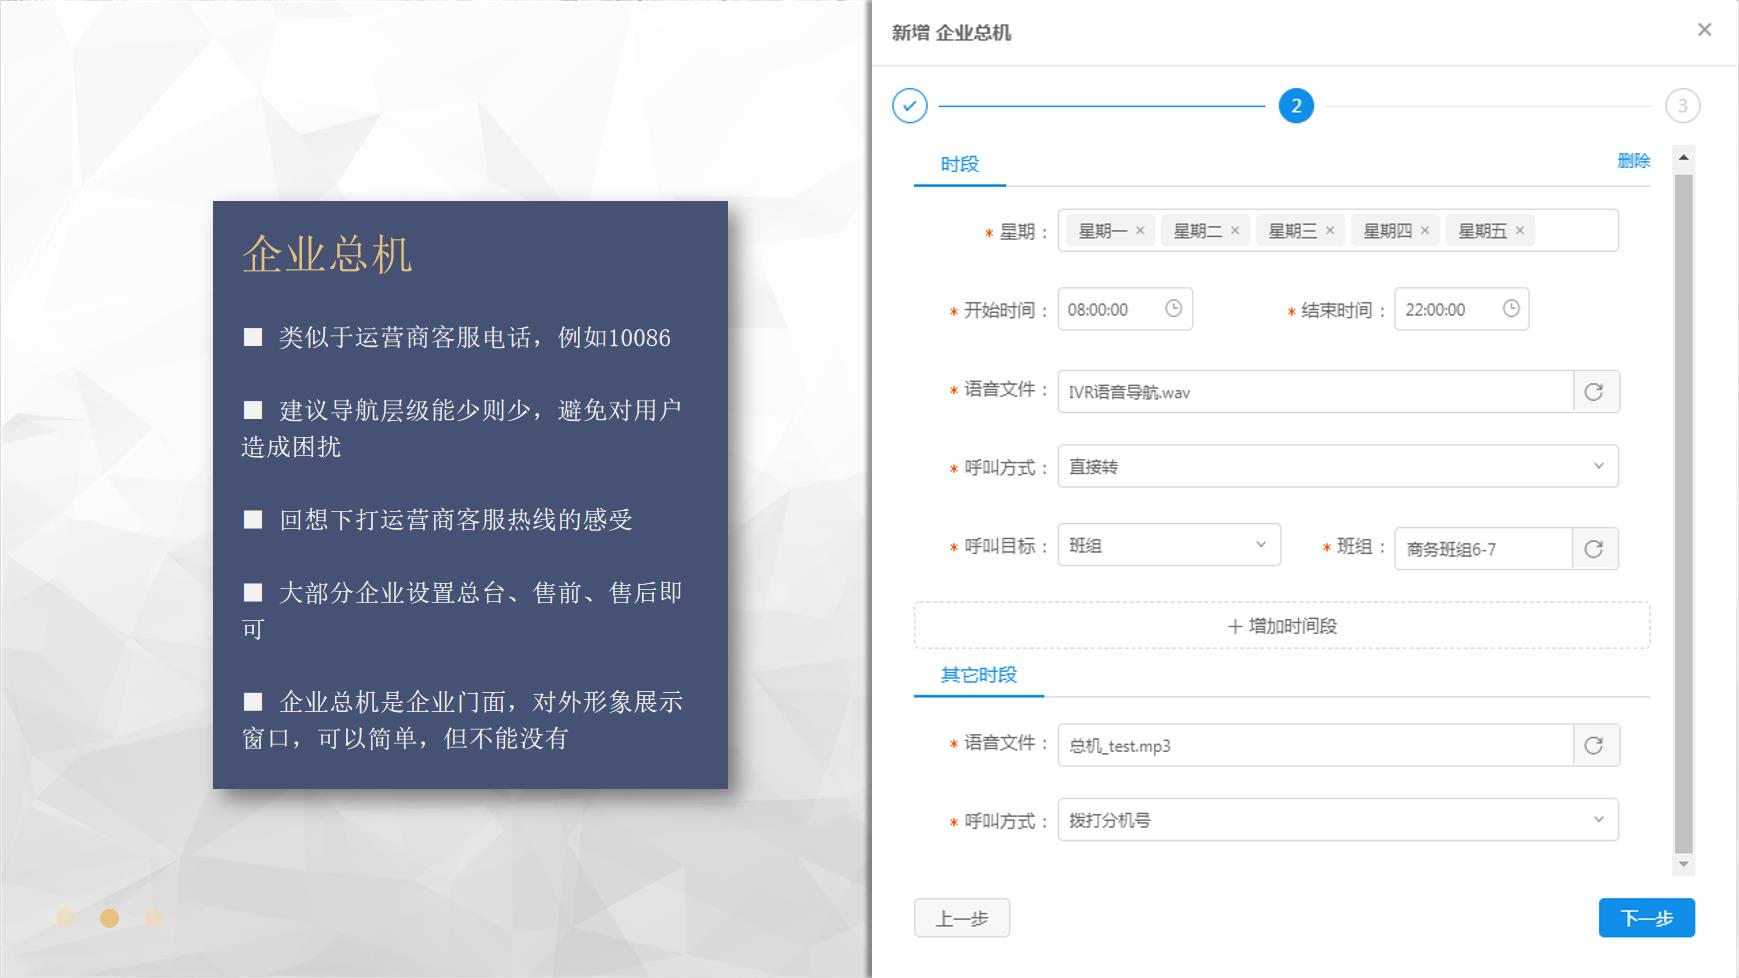Click the 总机_test.mp3 file field
Screen dimensions: 1739x978
pos(1315,746)
